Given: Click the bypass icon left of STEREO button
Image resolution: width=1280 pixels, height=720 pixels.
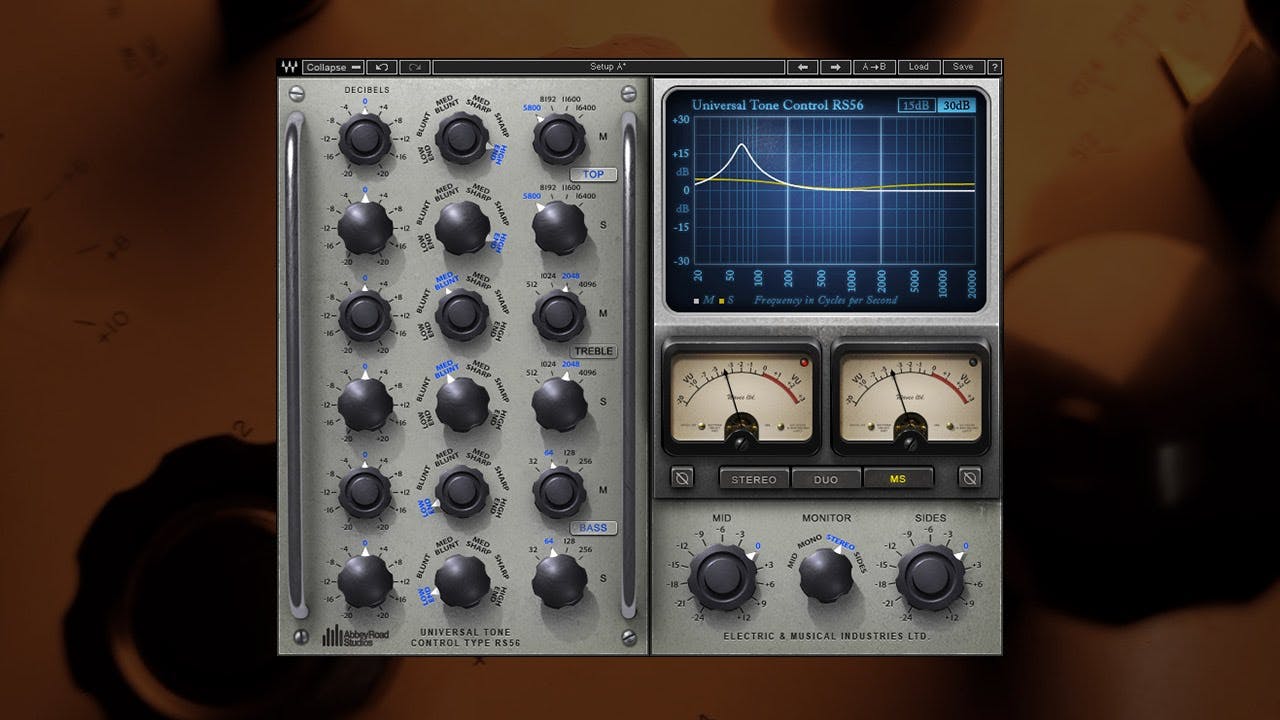Looking at the screenshot, I should tap(681, 478).
